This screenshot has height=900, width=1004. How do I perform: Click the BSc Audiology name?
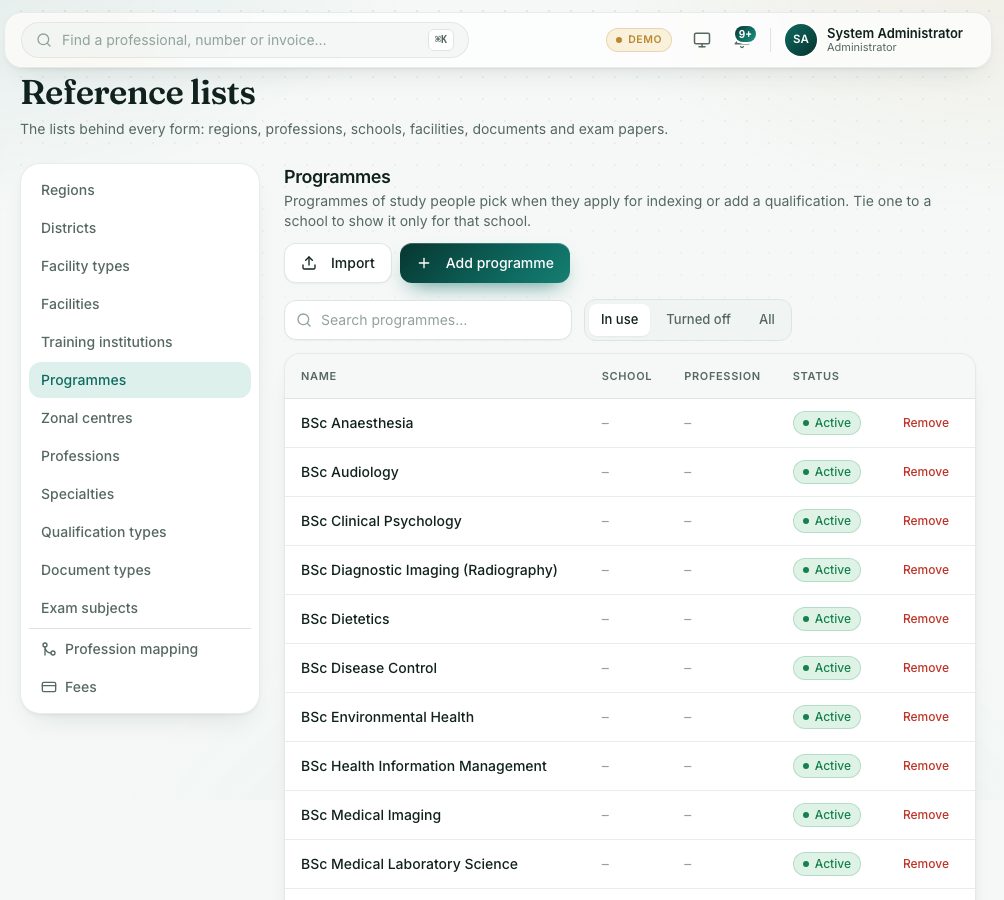[x=350, y=472]
